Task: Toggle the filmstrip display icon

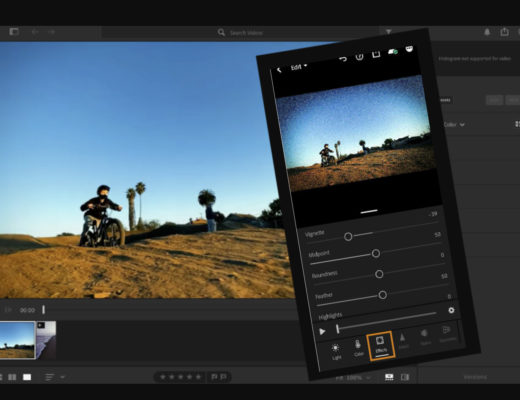Action: tap(389, 377)
